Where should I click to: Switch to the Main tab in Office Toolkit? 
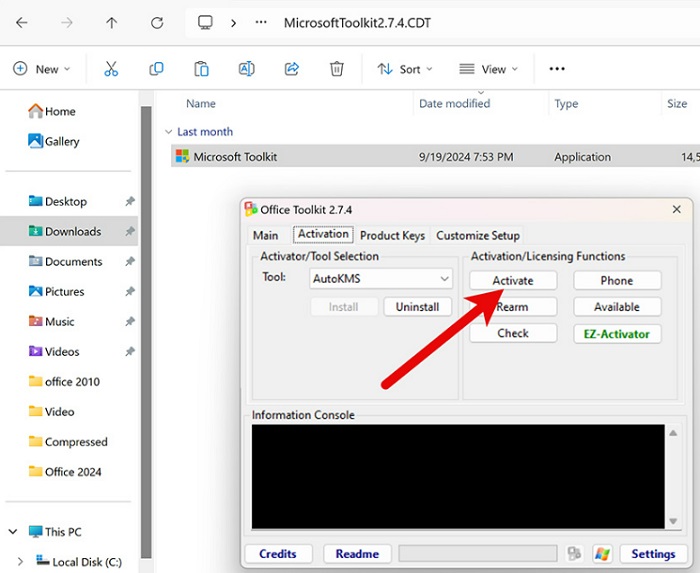[266, 235]
